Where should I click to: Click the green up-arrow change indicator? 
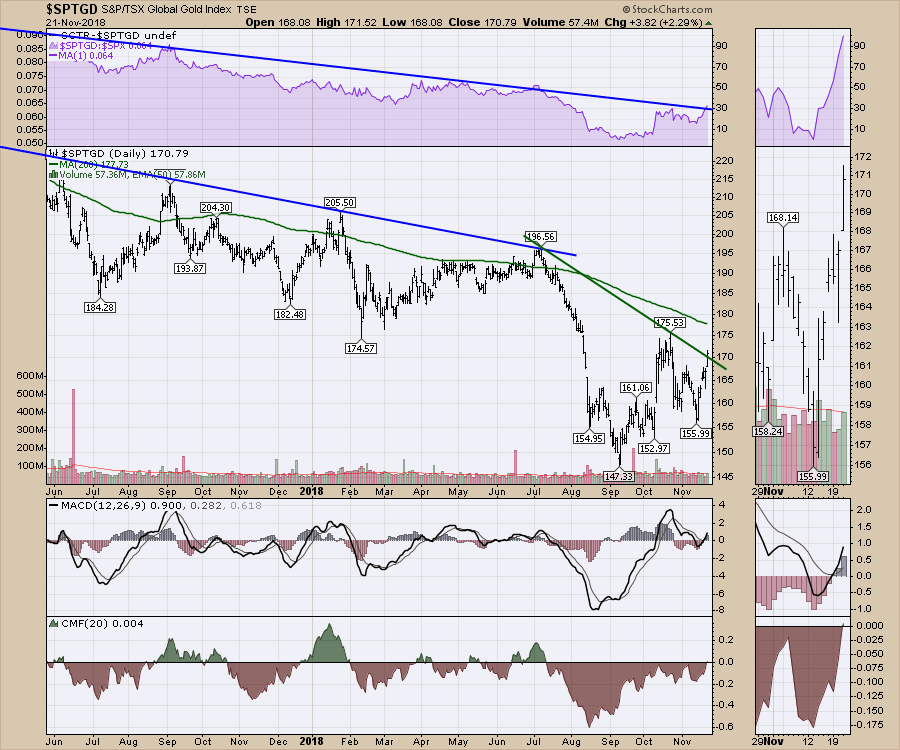(x=709, y=22)
